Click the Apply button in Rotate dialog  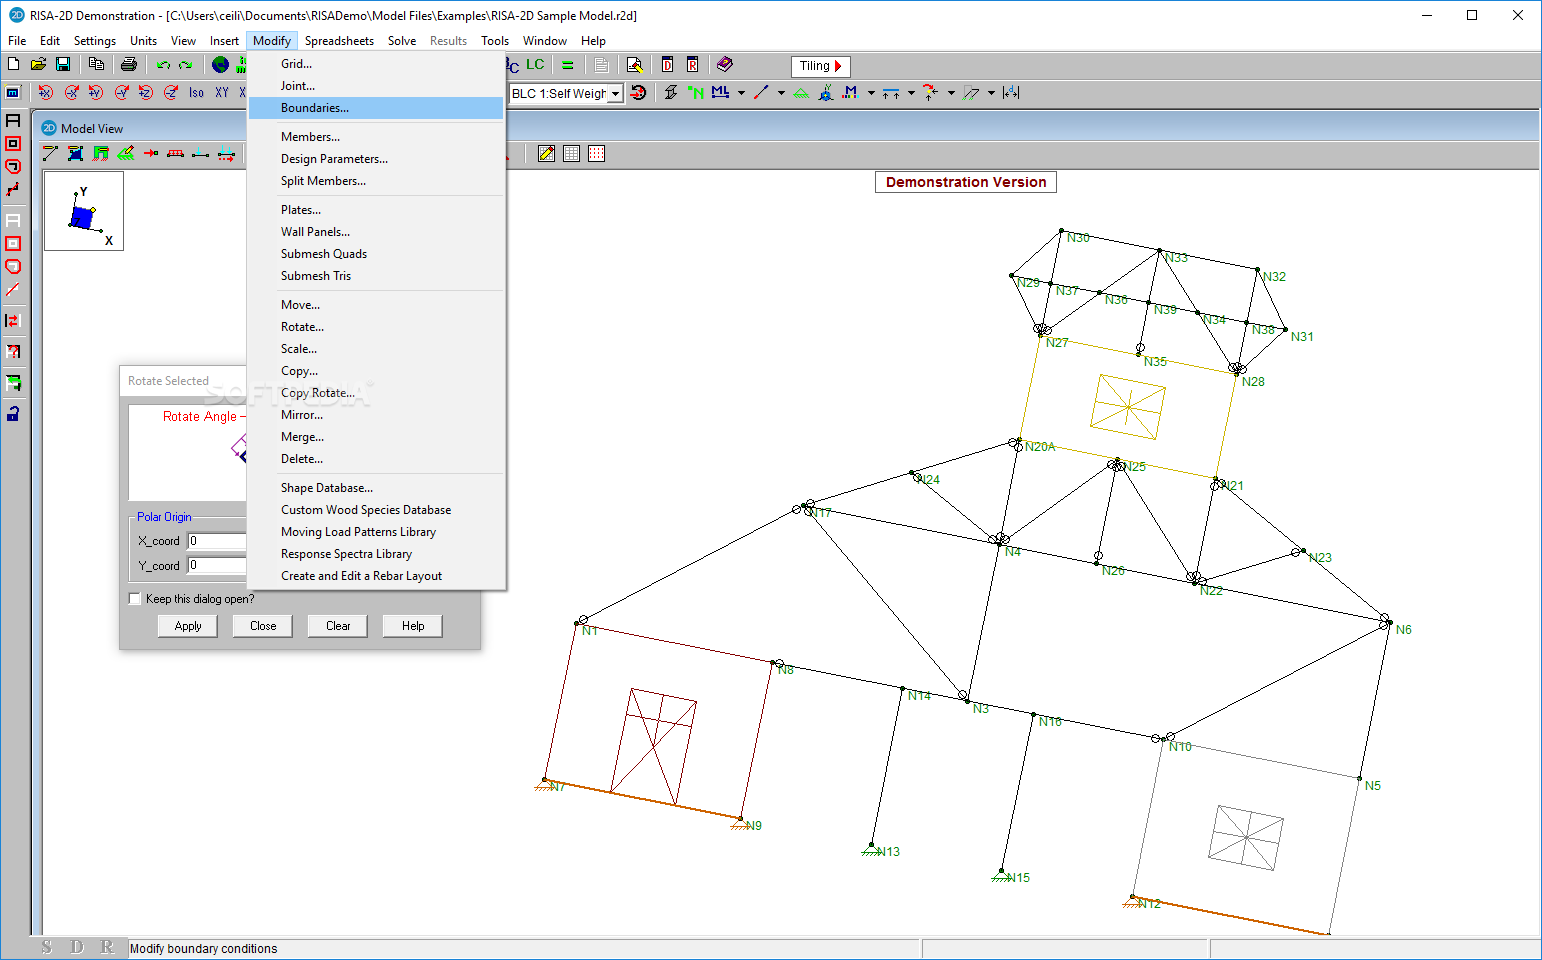point(188,626)
